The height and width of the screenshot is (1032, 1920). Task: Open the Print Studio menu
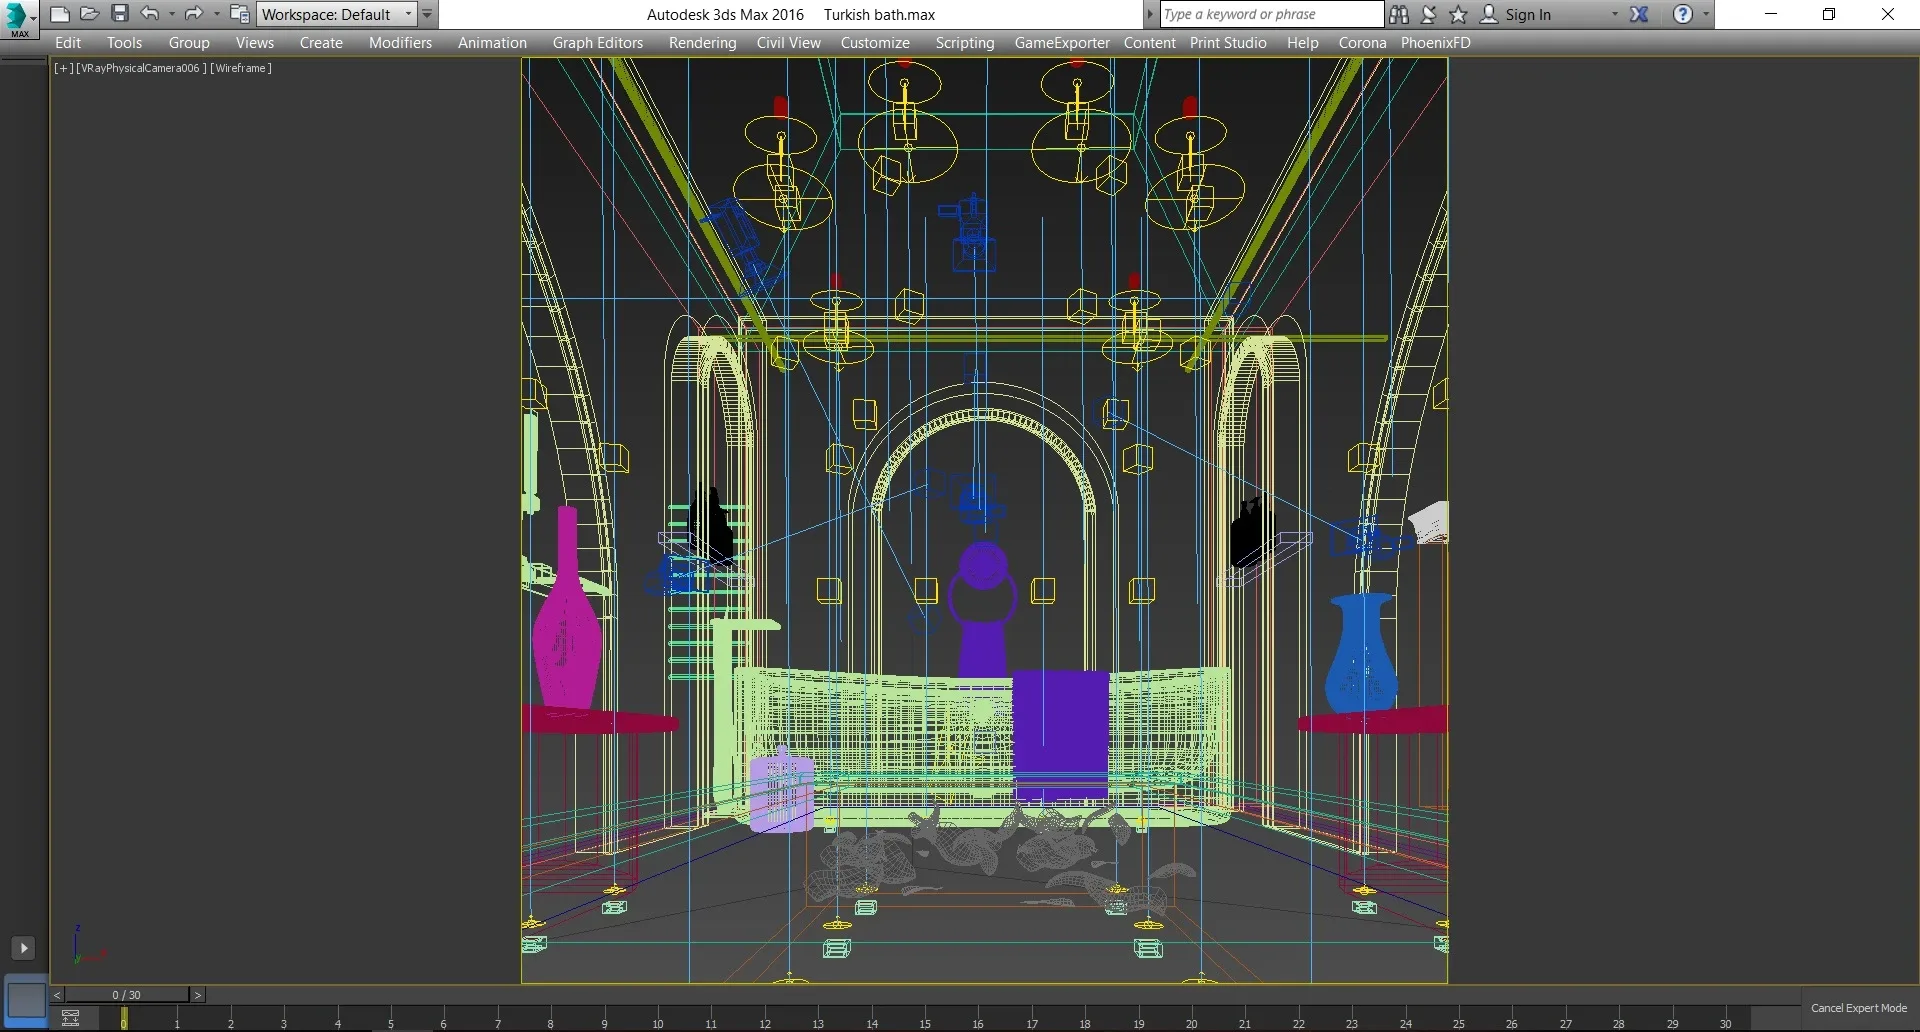pyautogui.click(x=1228, y=43)
